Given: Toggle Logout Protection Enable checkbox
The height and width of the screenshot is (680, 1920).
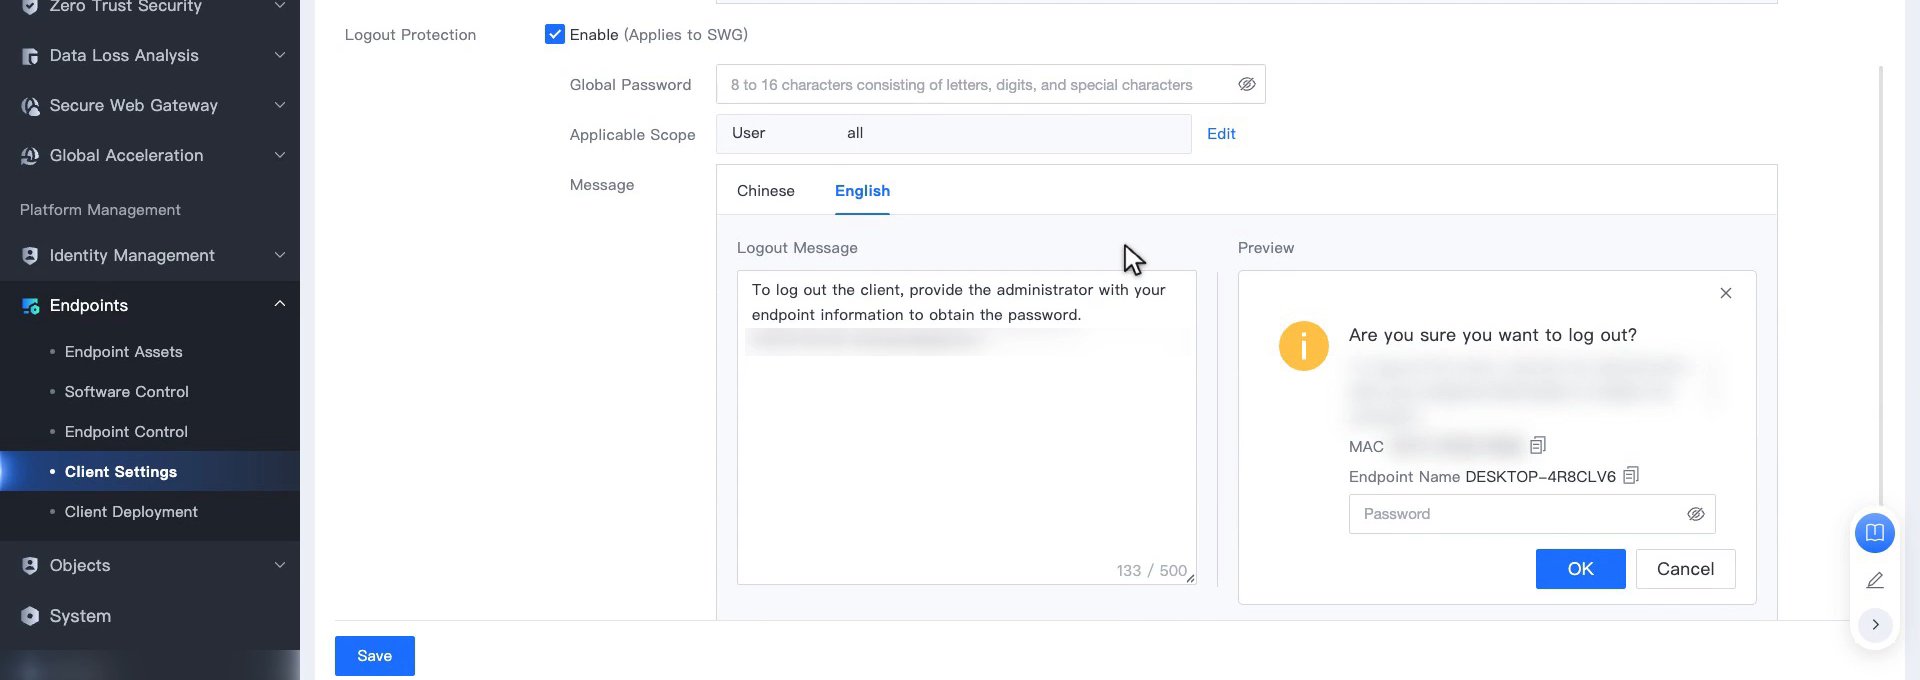Looking at the screenshot, I should 555,34.
